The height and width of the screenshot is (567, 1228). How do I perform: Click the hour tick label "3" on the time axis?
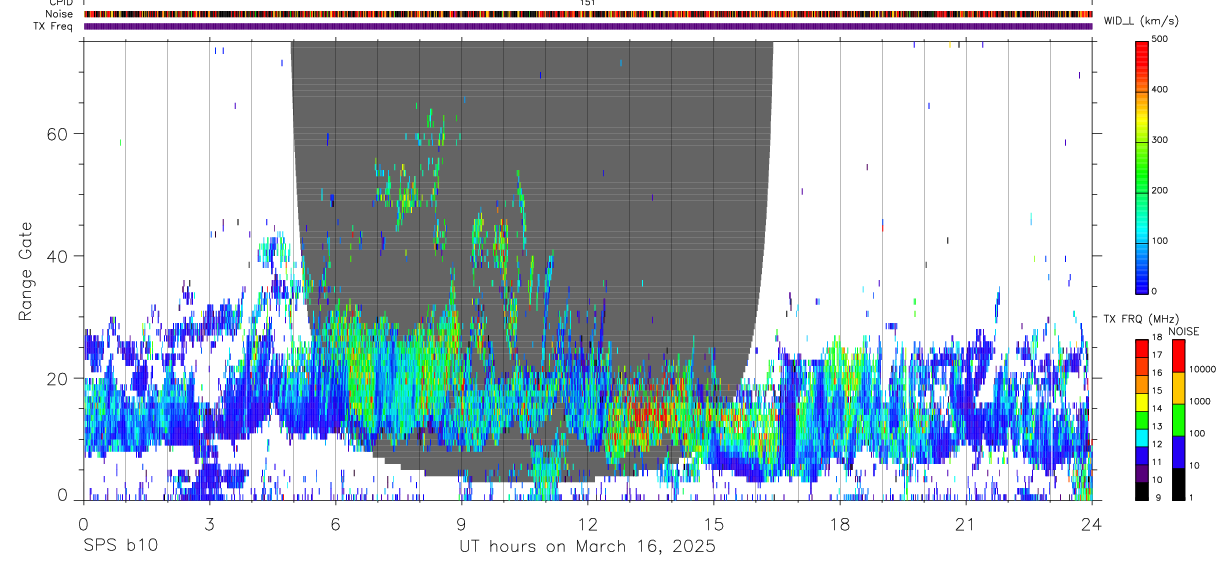(x=209, y=525)
